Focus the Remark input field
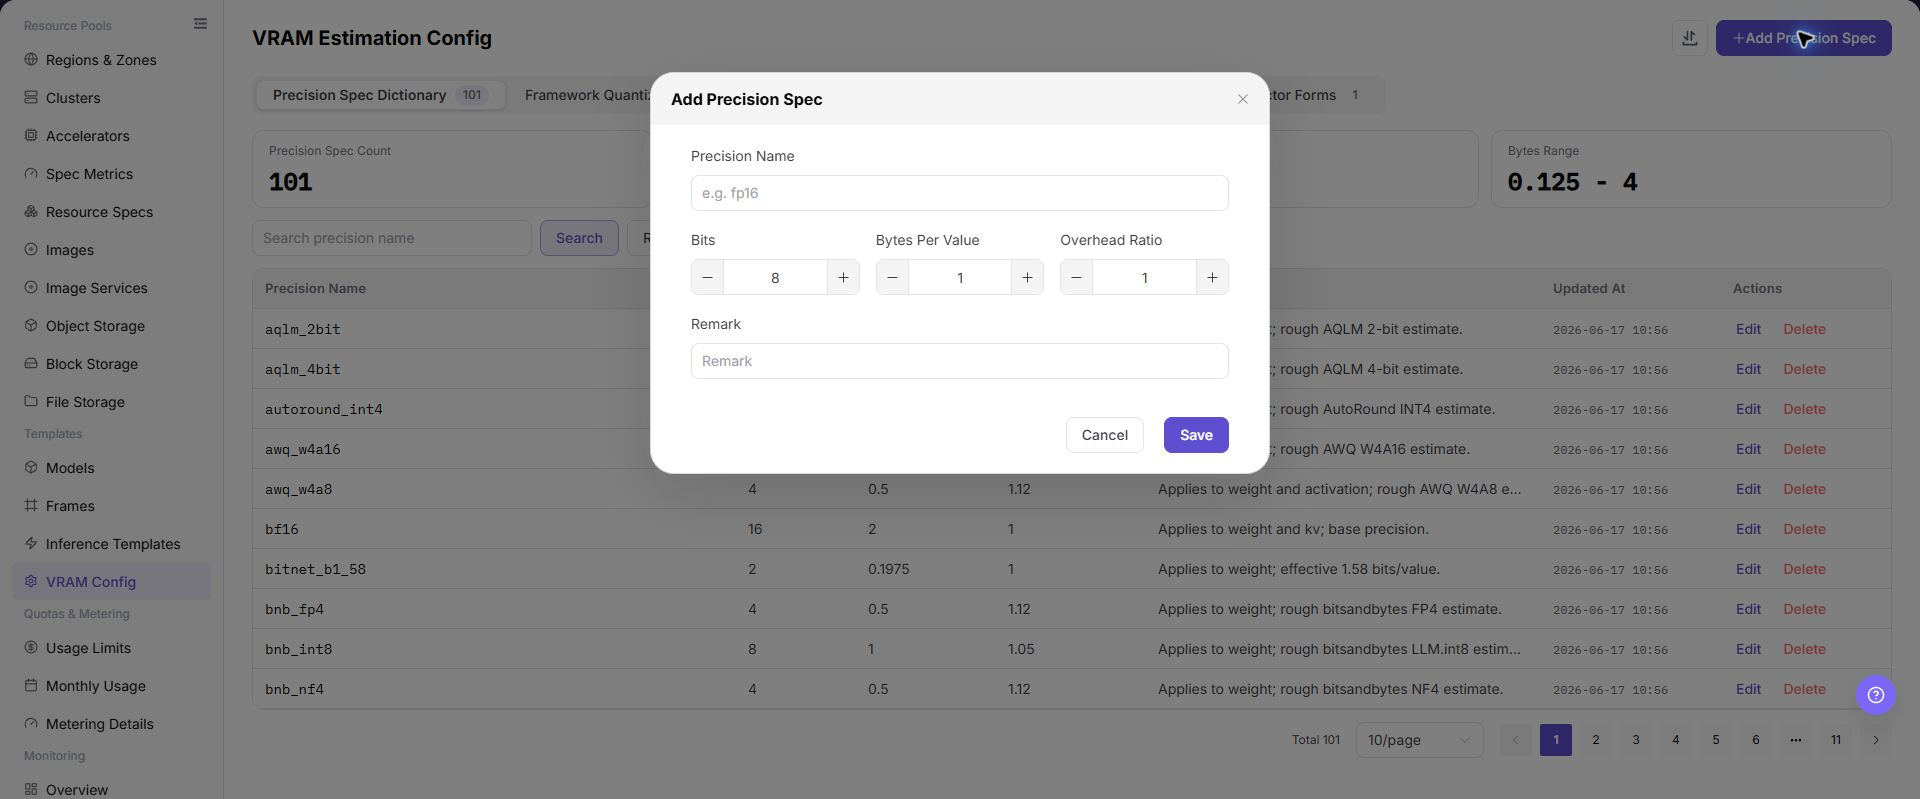The width and height of the screenshot is (1920, 799). coord(959,361)
